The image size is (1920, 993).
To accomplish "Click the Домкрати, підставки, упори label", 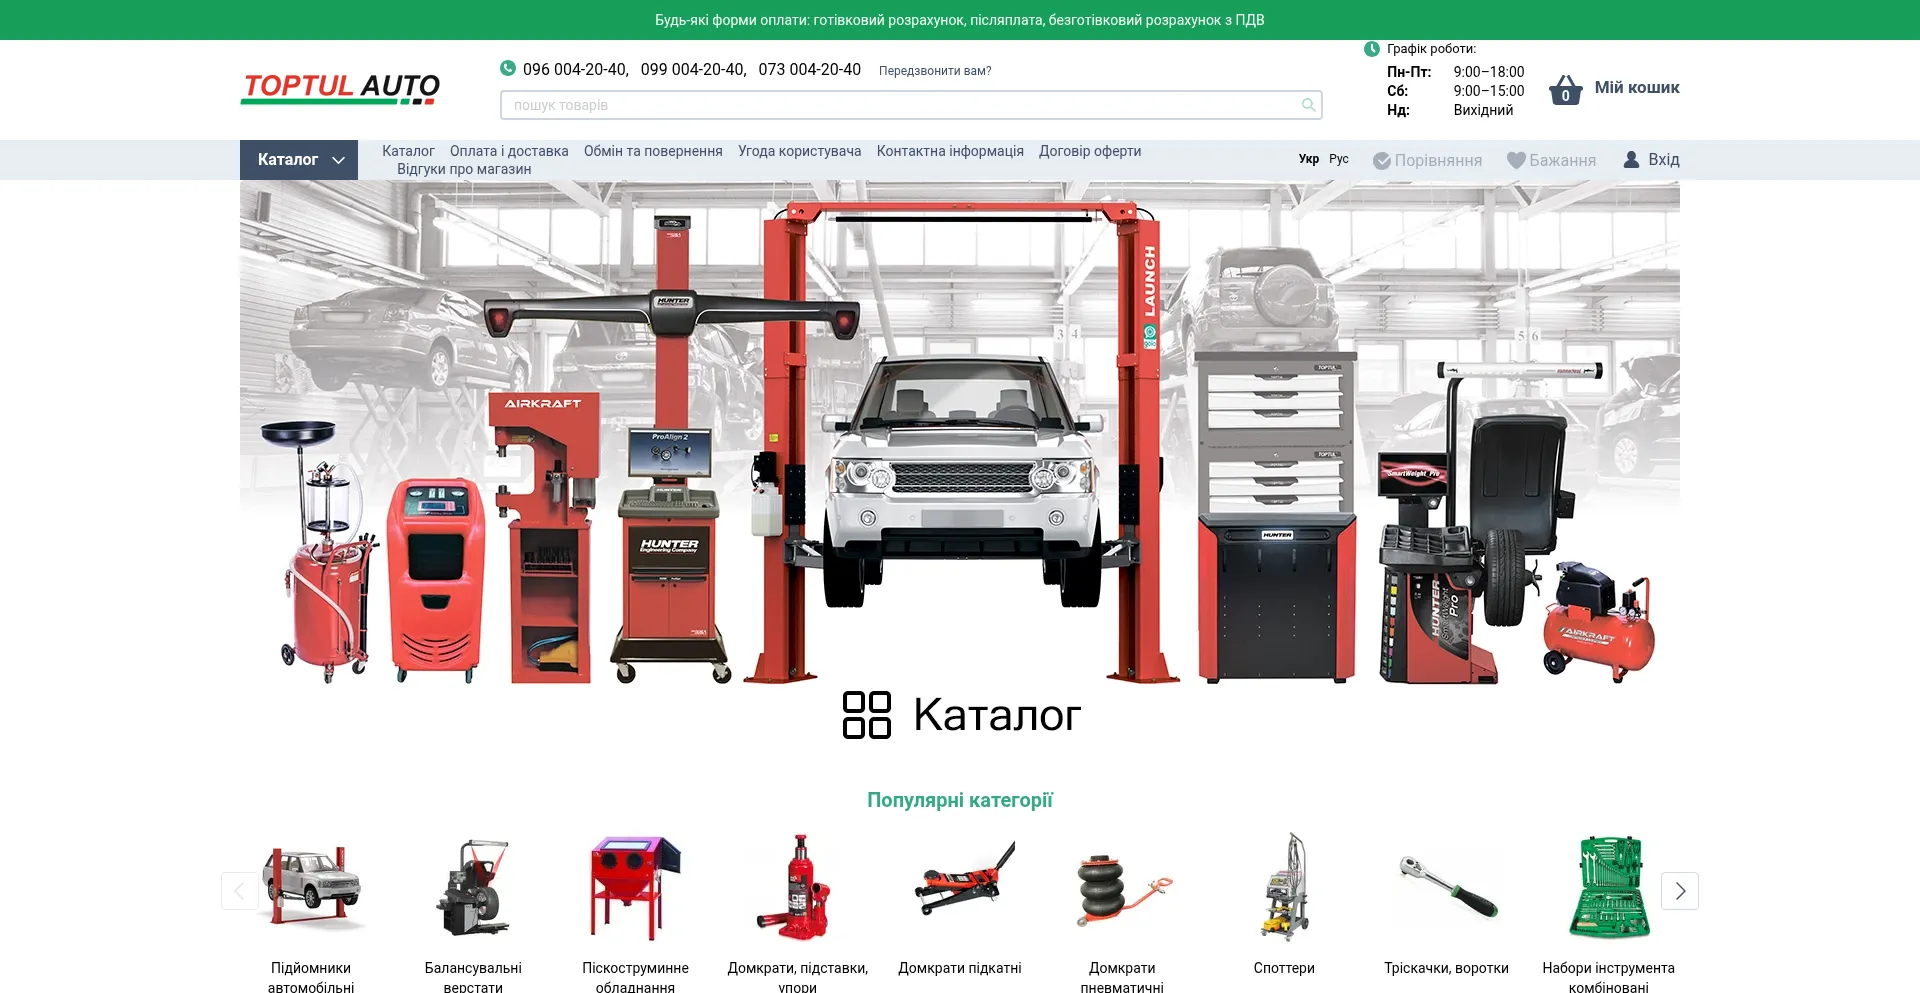I will [797, 977].
